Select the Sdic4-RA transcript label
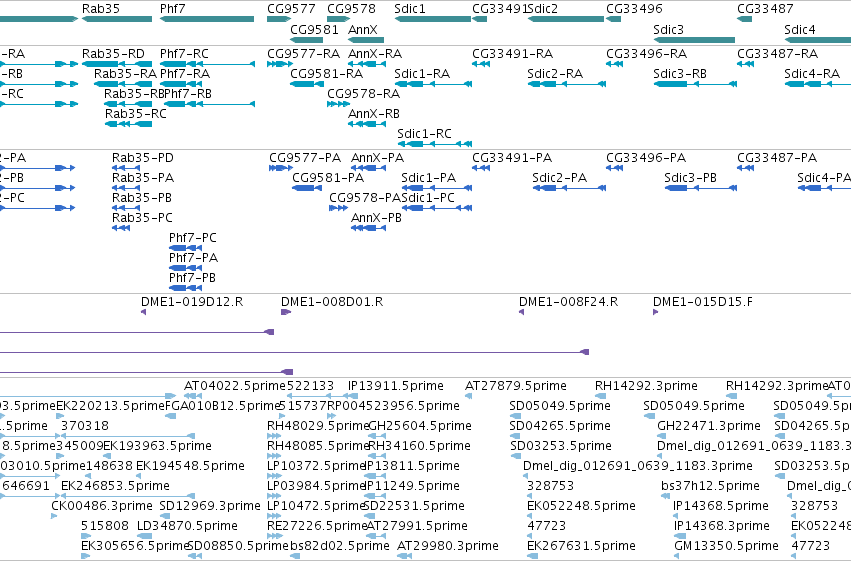This screenshot has width=851, height=561. point(812,74)
